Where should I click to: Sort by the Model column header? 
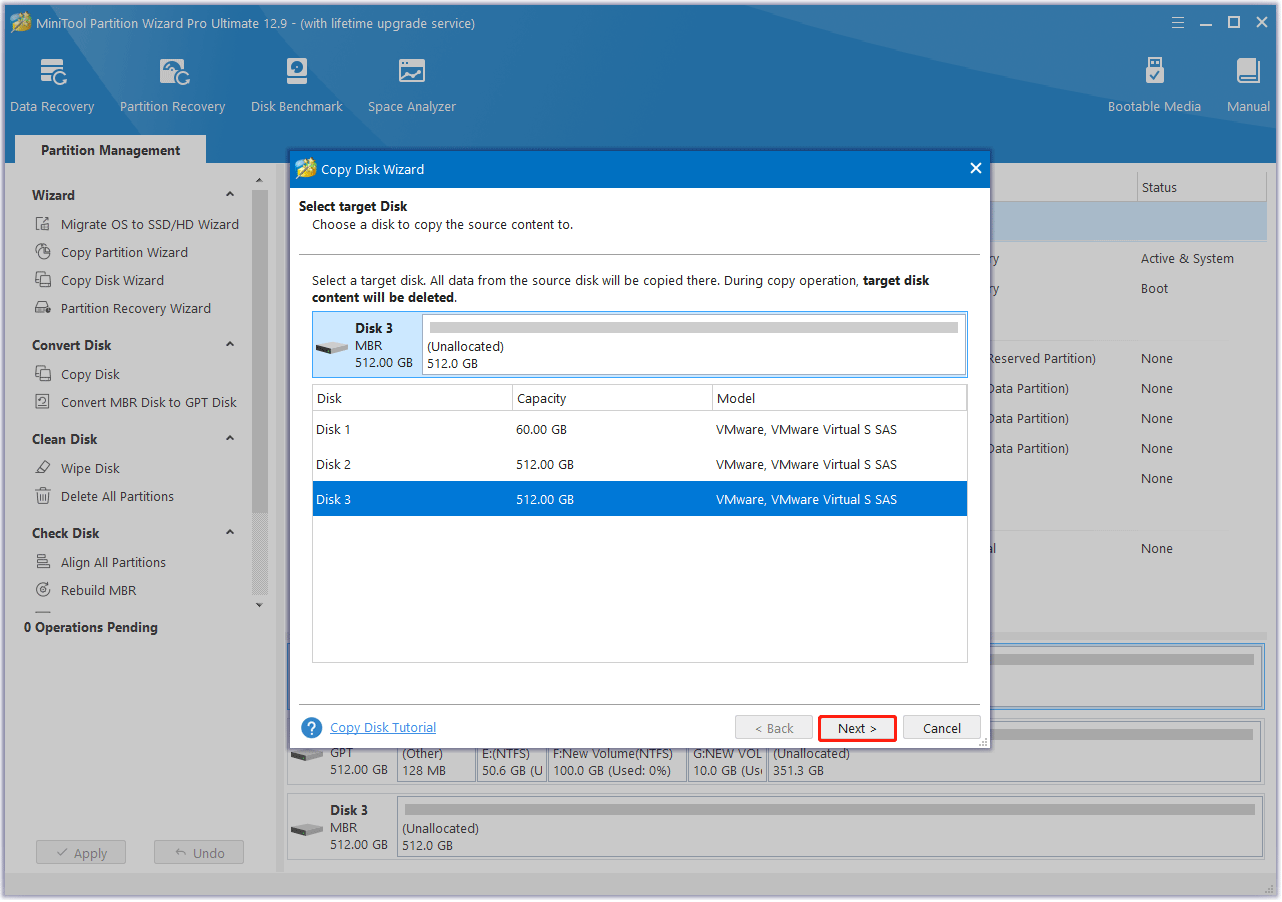840,398
